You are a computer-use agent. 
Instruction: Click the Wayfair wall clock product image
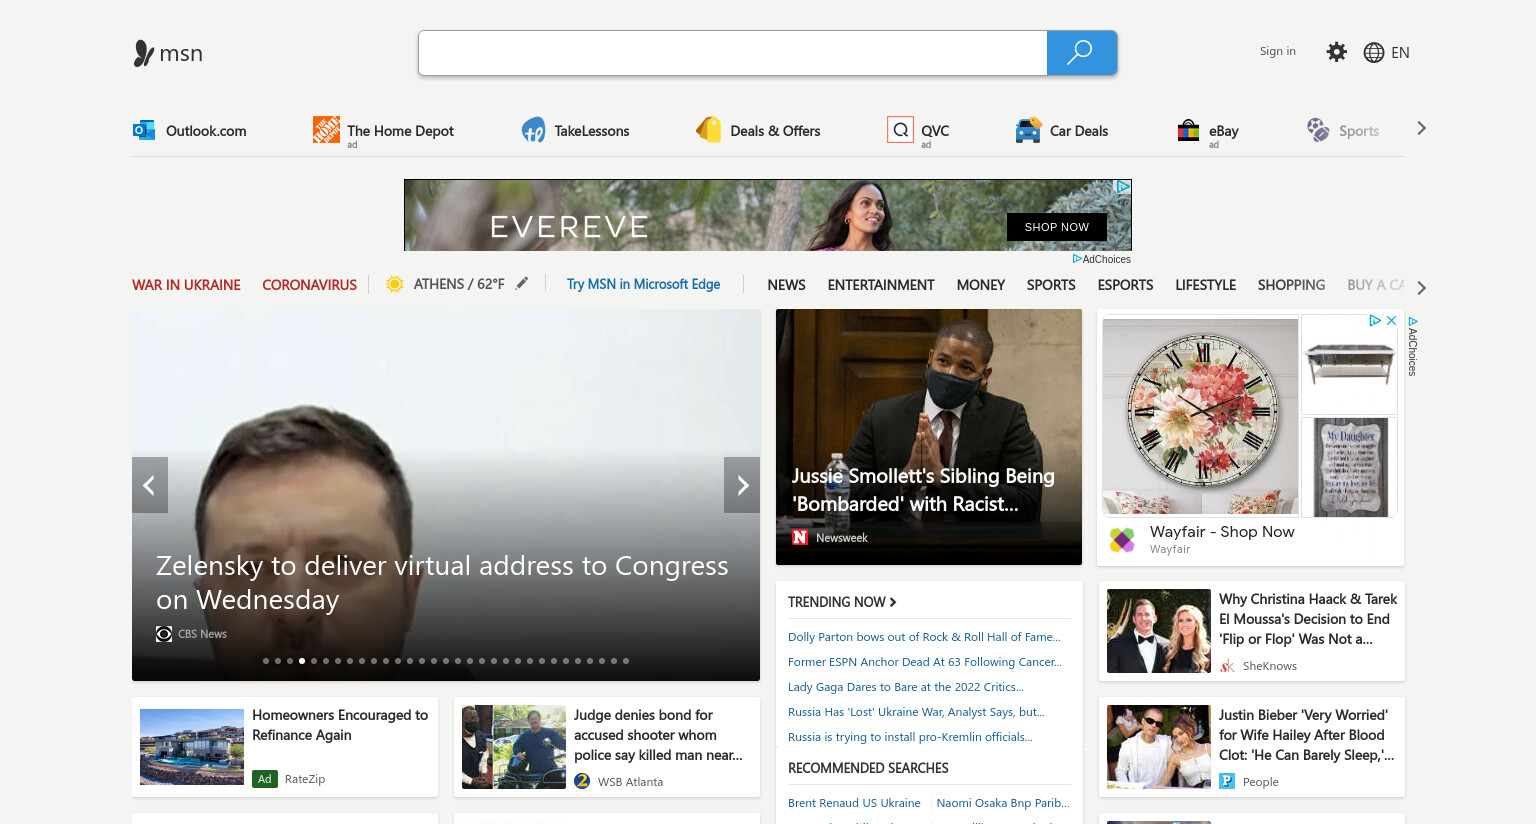1200,416
